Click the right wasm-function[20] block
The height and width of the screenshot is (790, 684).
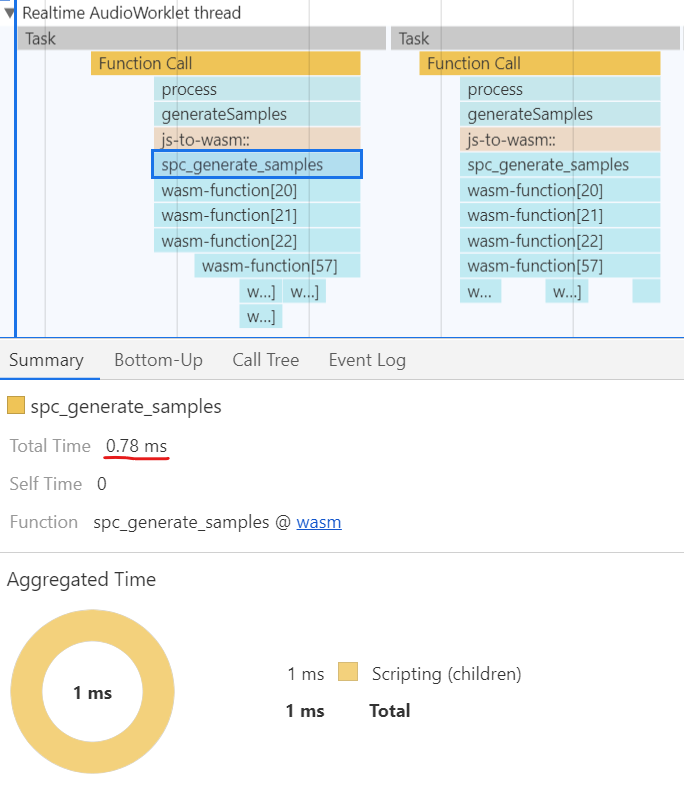tap(560, 190)
